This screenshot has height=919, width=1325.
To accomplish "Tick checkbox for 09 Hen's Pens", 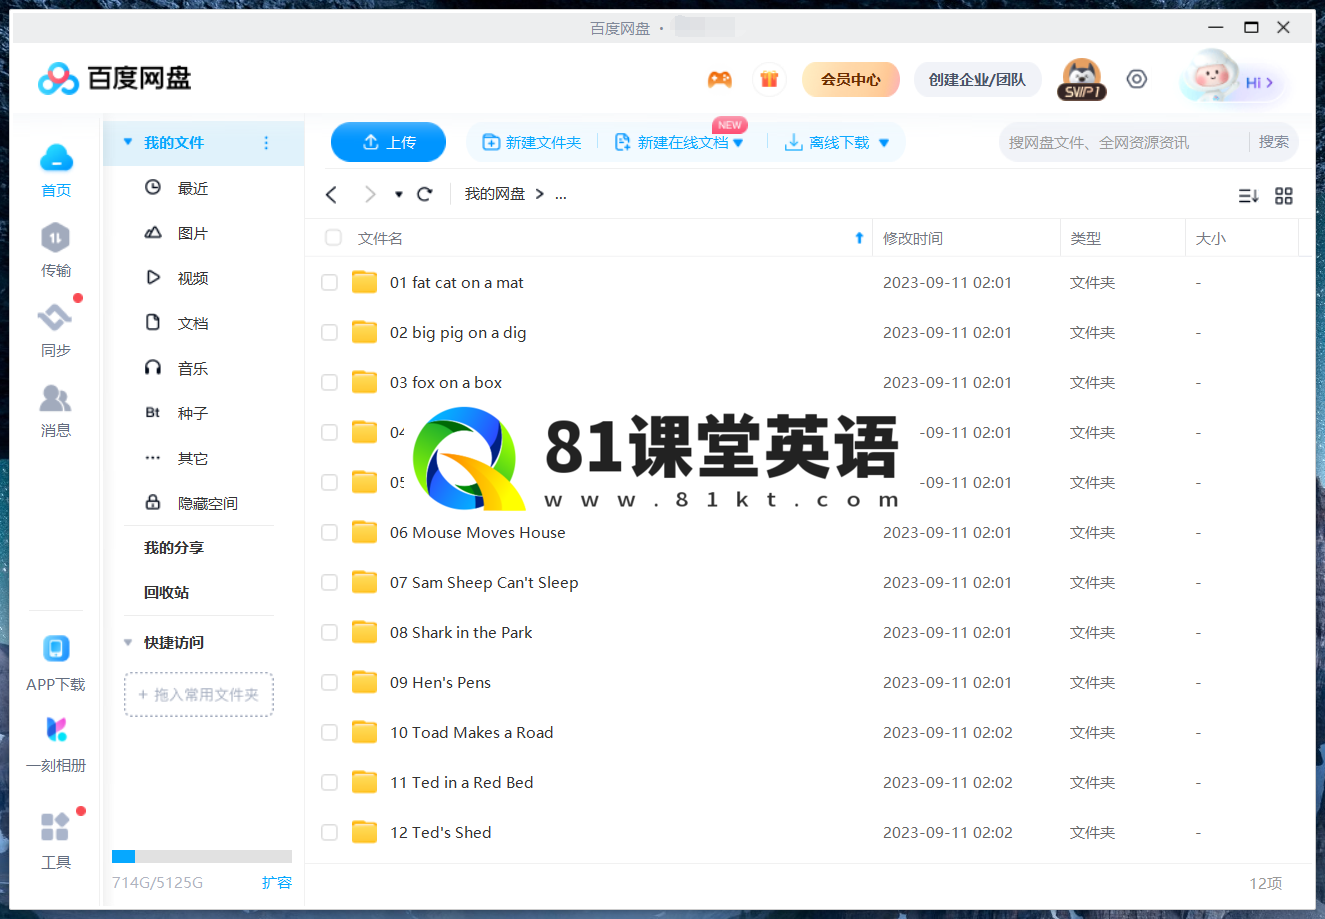I will tap(329, 683).
